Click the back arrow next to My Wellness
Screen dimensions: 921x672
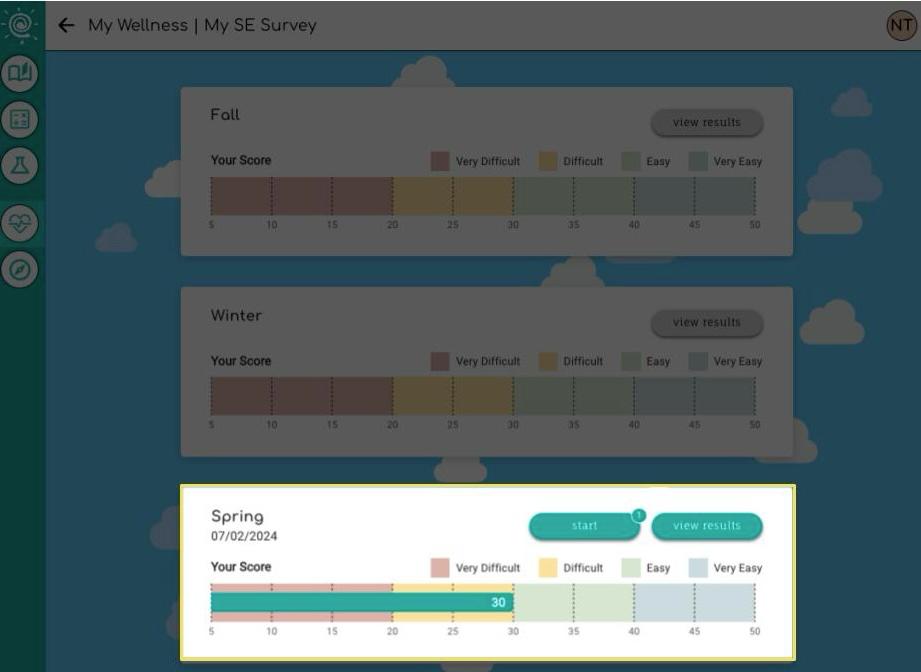(x=66, y=26)
